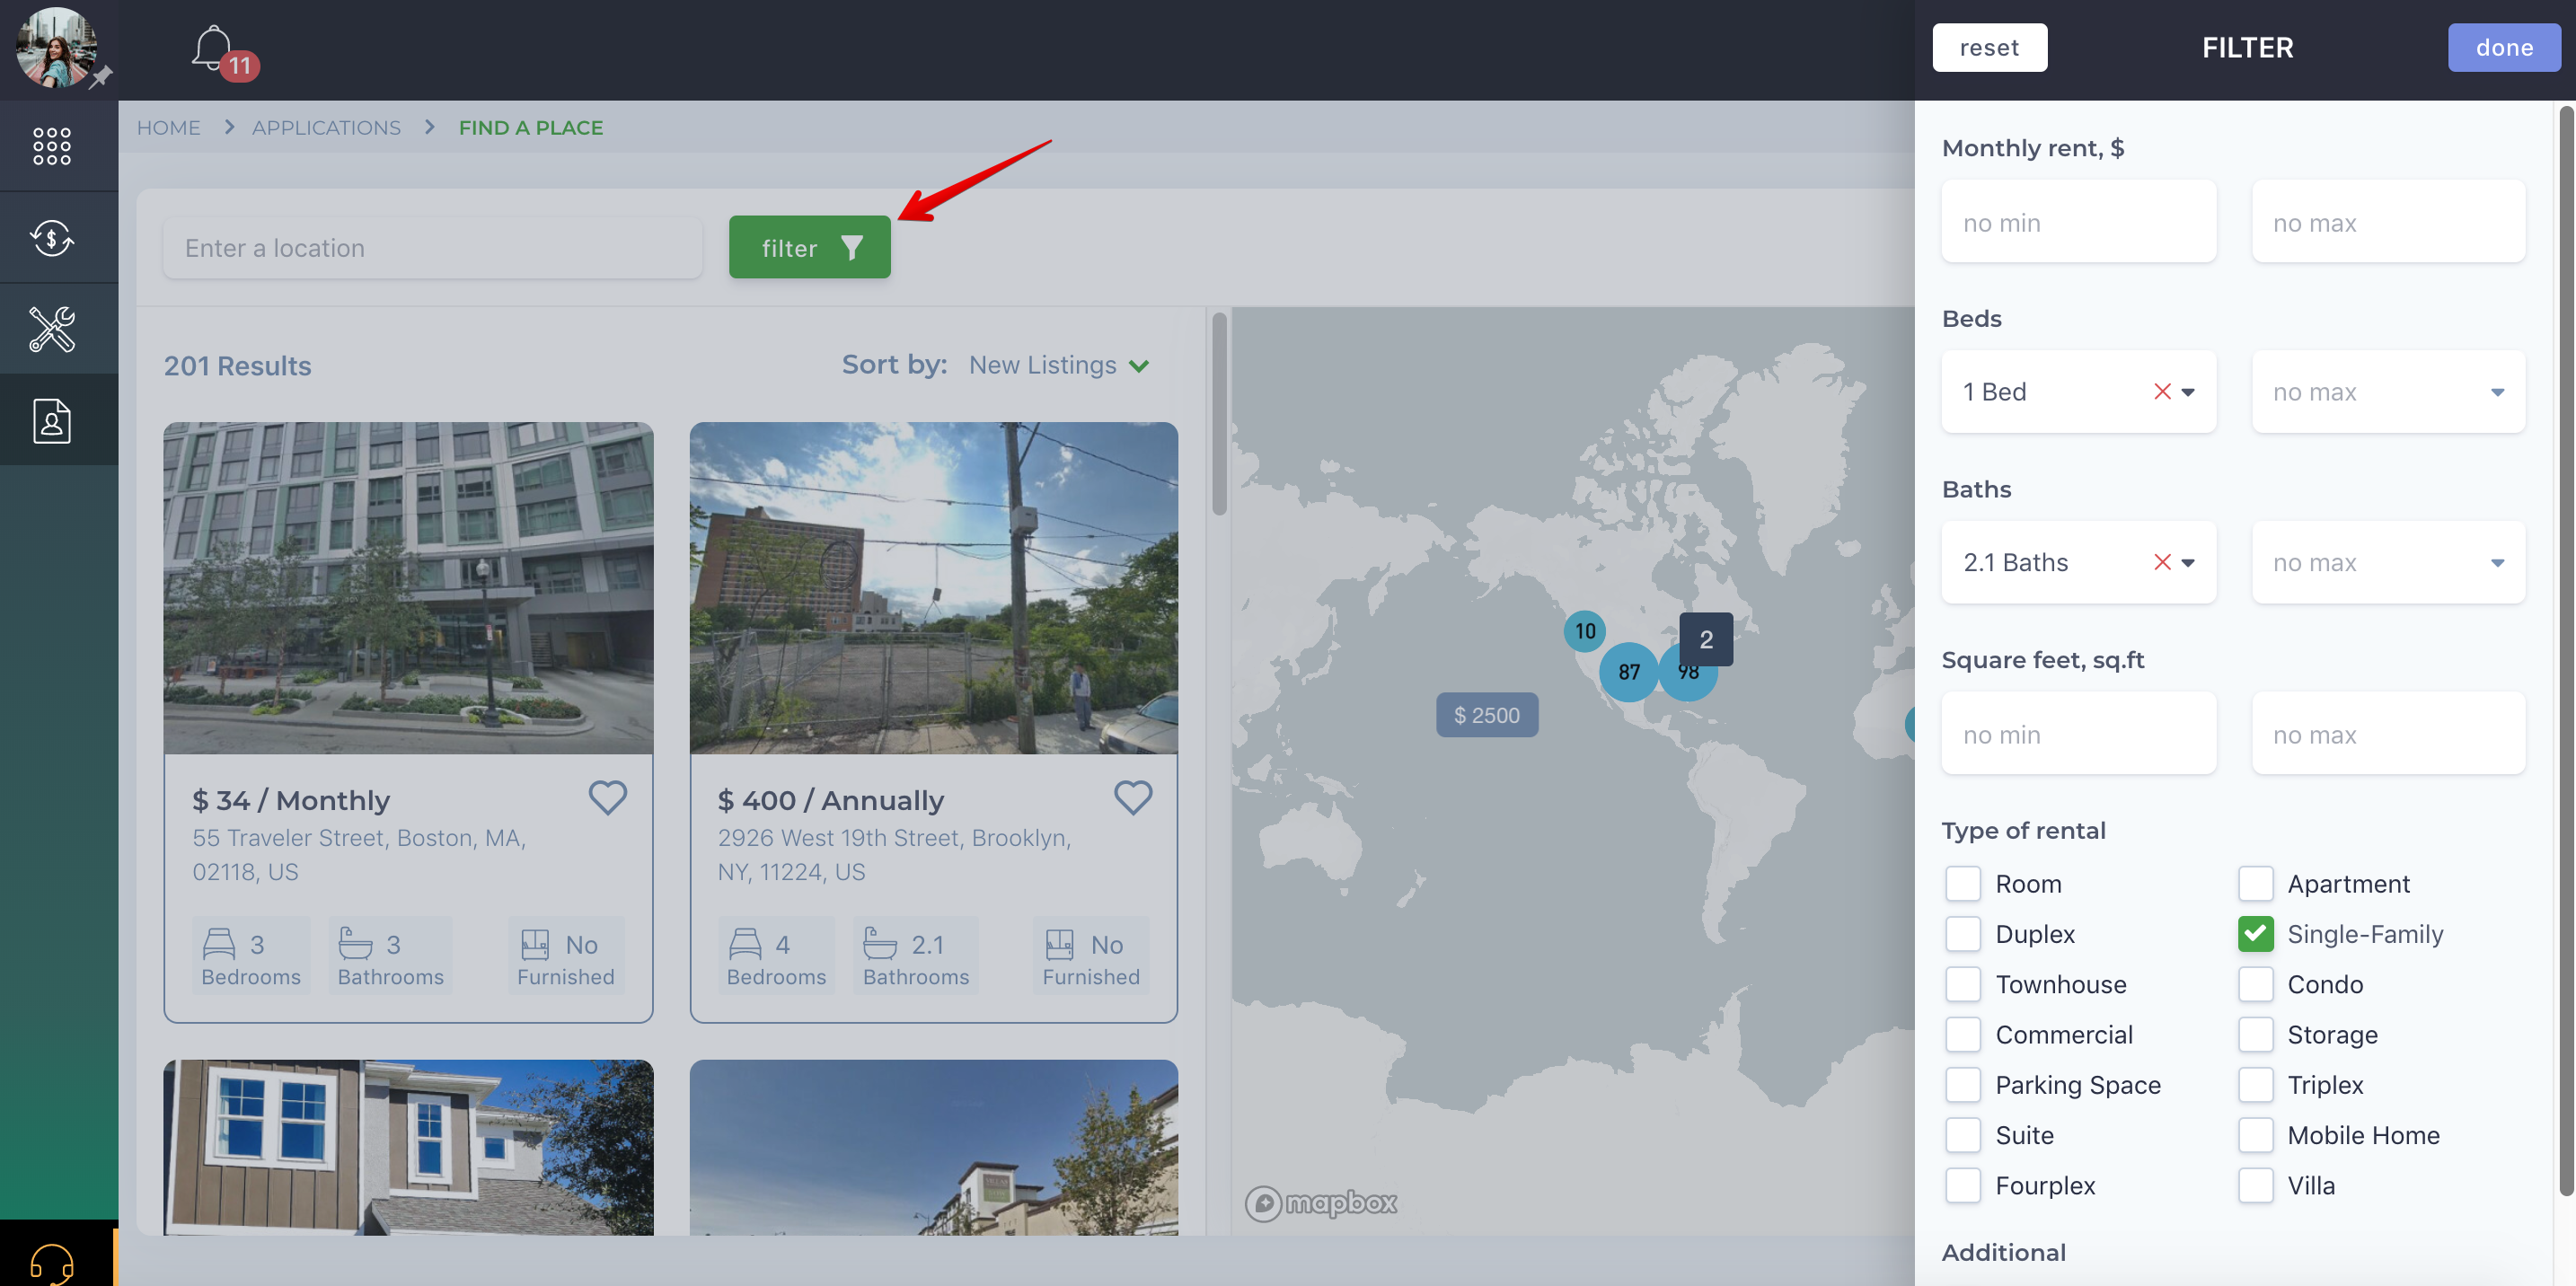Clear the 2.1 Baths selection with the X
2576x1286 pixels.
tap(2162, 562)
